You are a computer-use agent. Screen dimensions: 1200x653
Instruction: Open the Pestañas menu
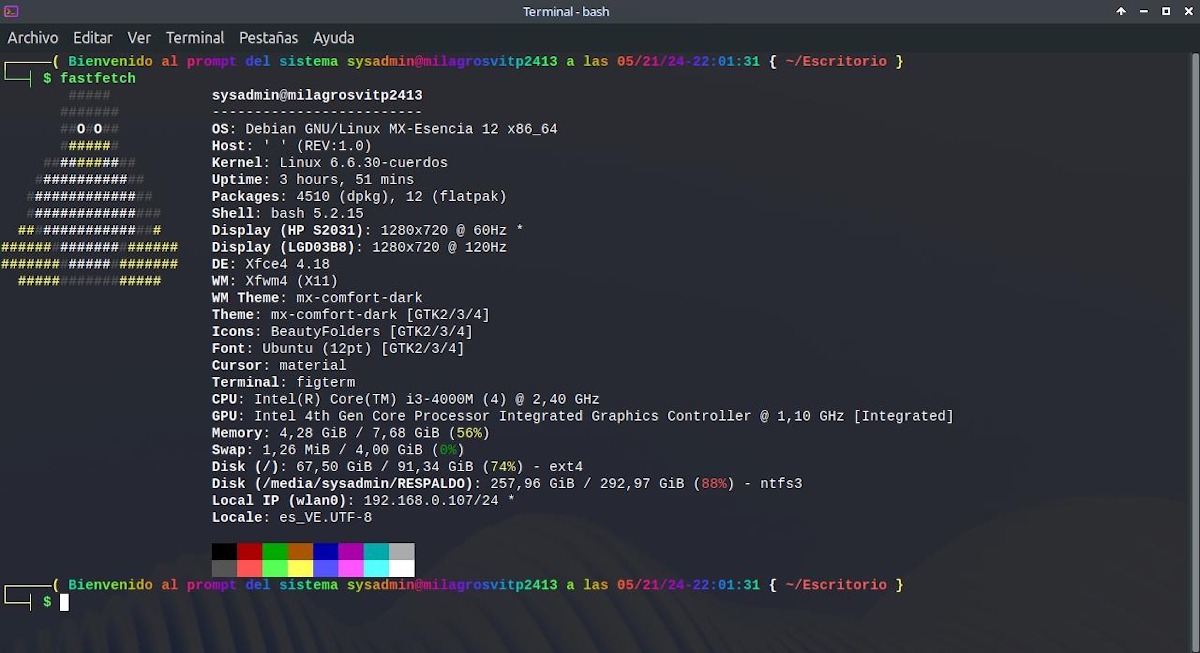pyautogui.click(x=268, y=38)
